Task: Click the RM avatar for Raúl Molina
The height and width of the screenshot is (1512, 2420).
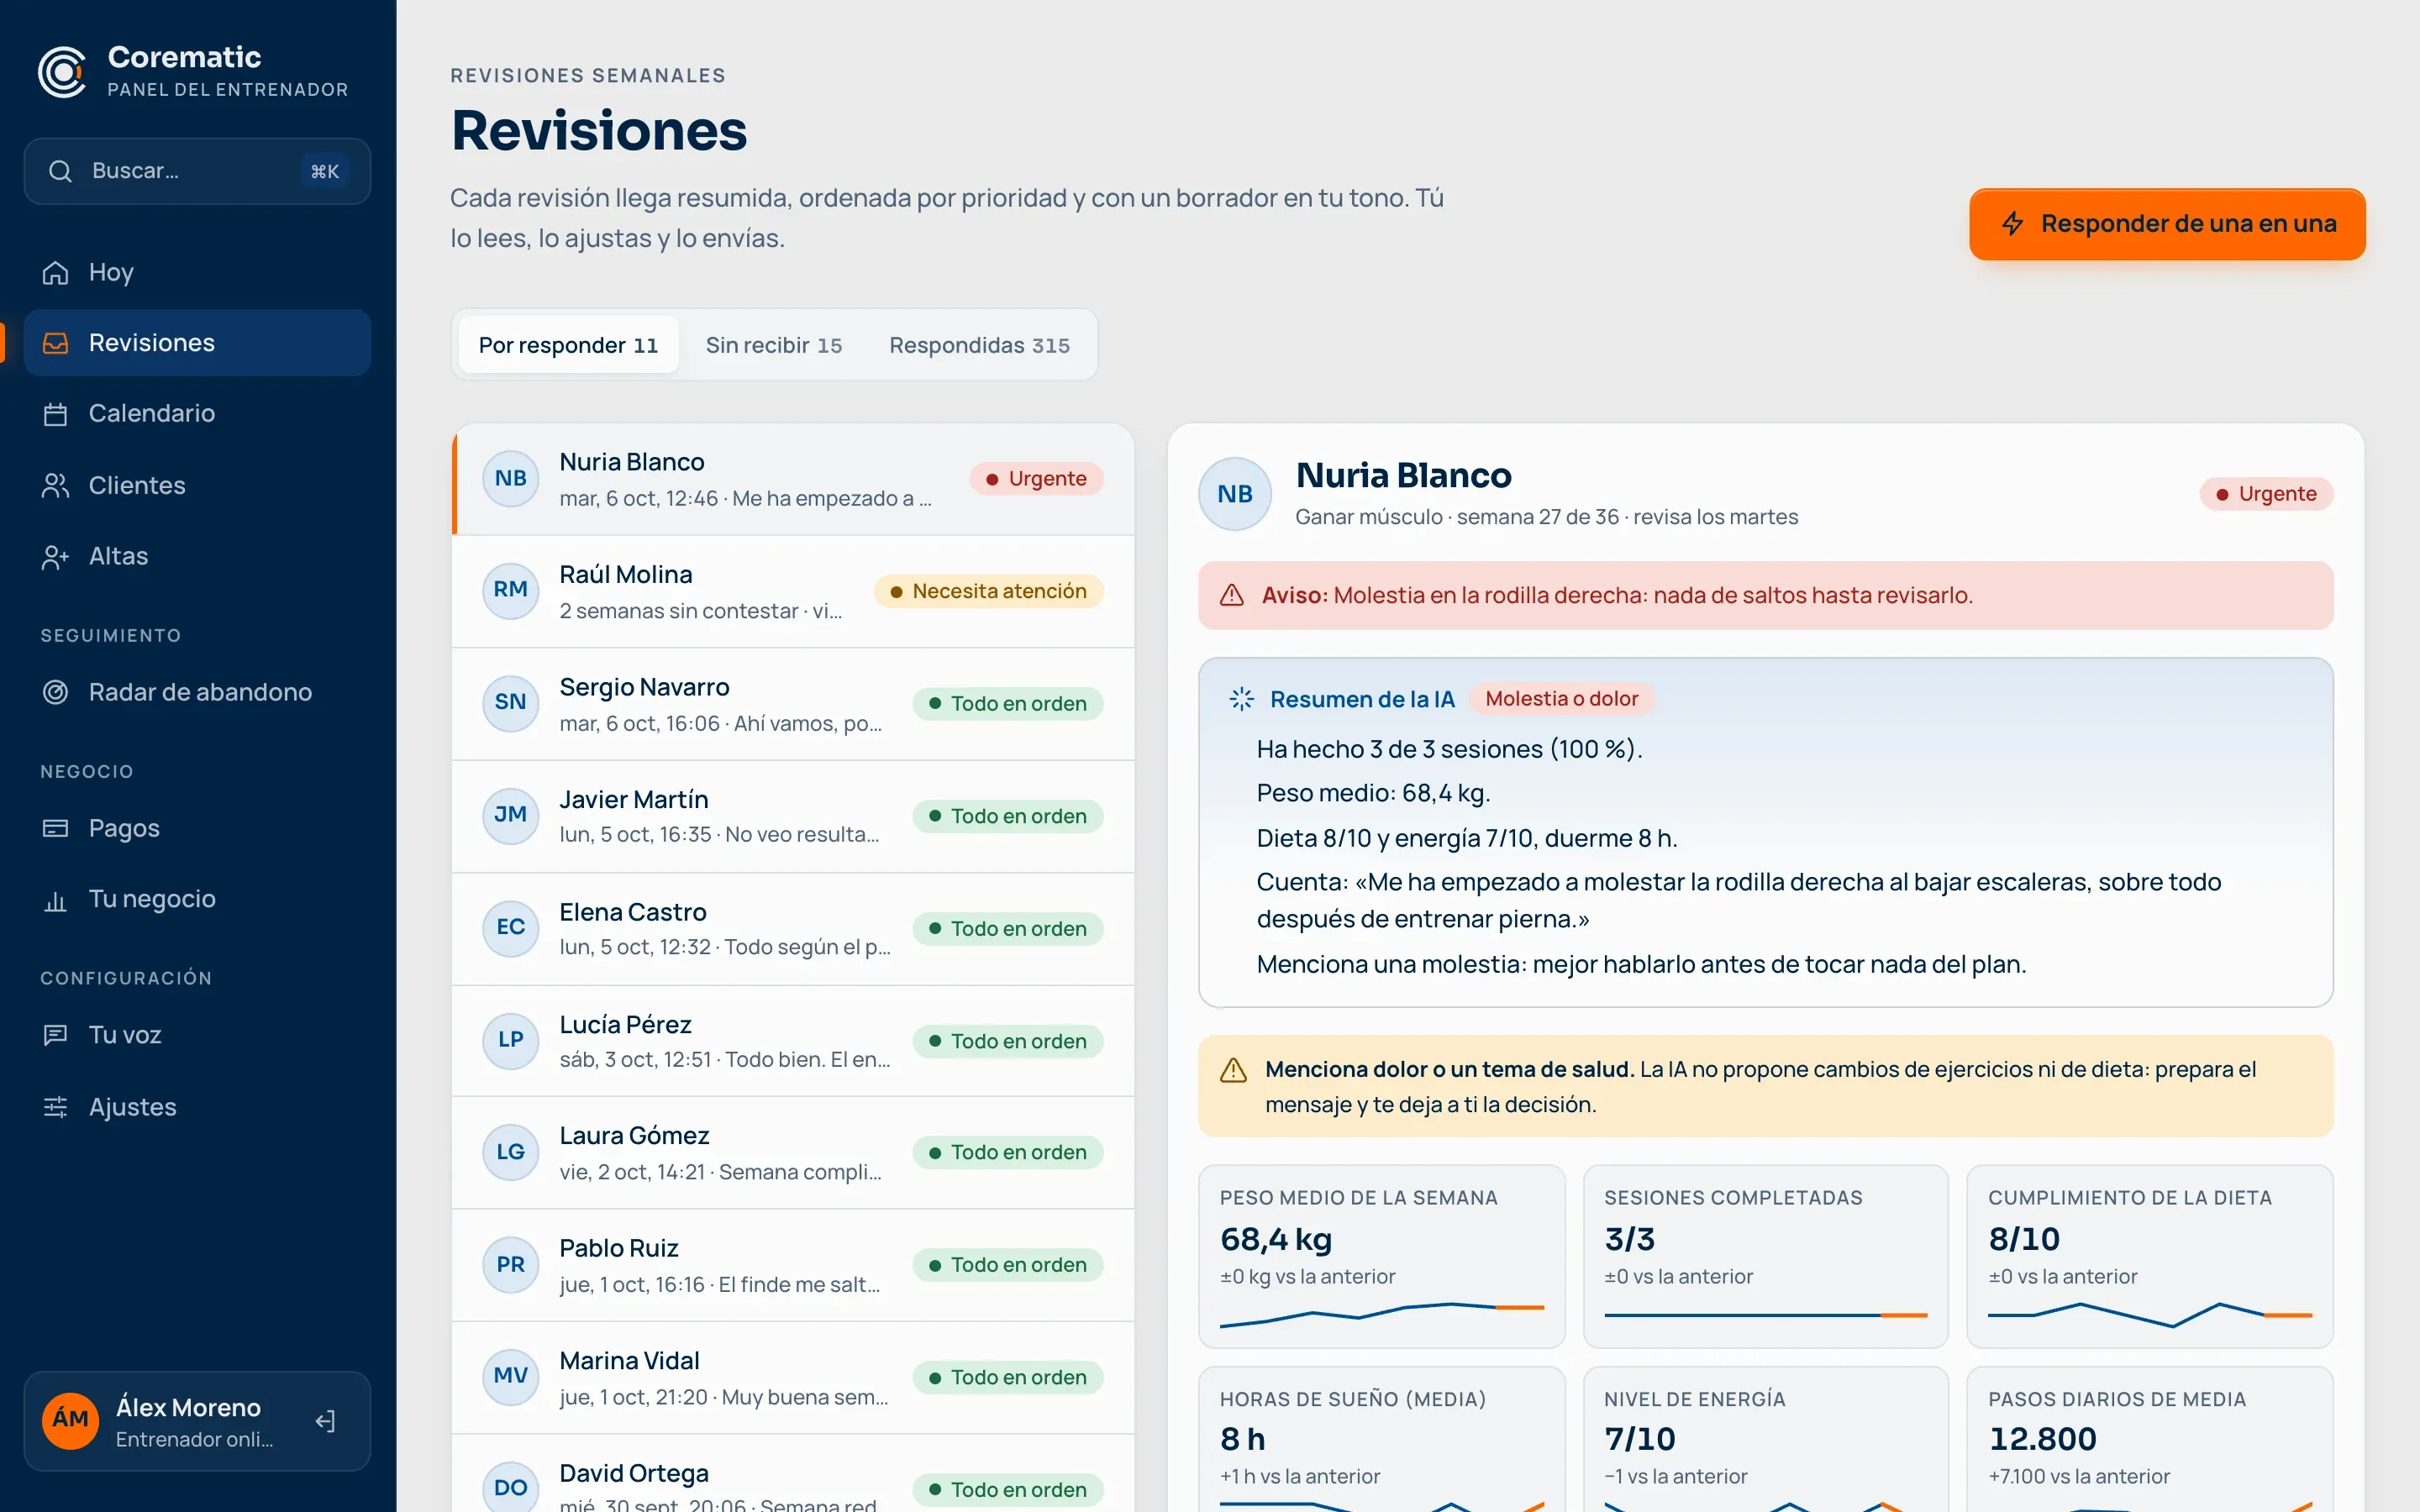Action: [511, 590]
